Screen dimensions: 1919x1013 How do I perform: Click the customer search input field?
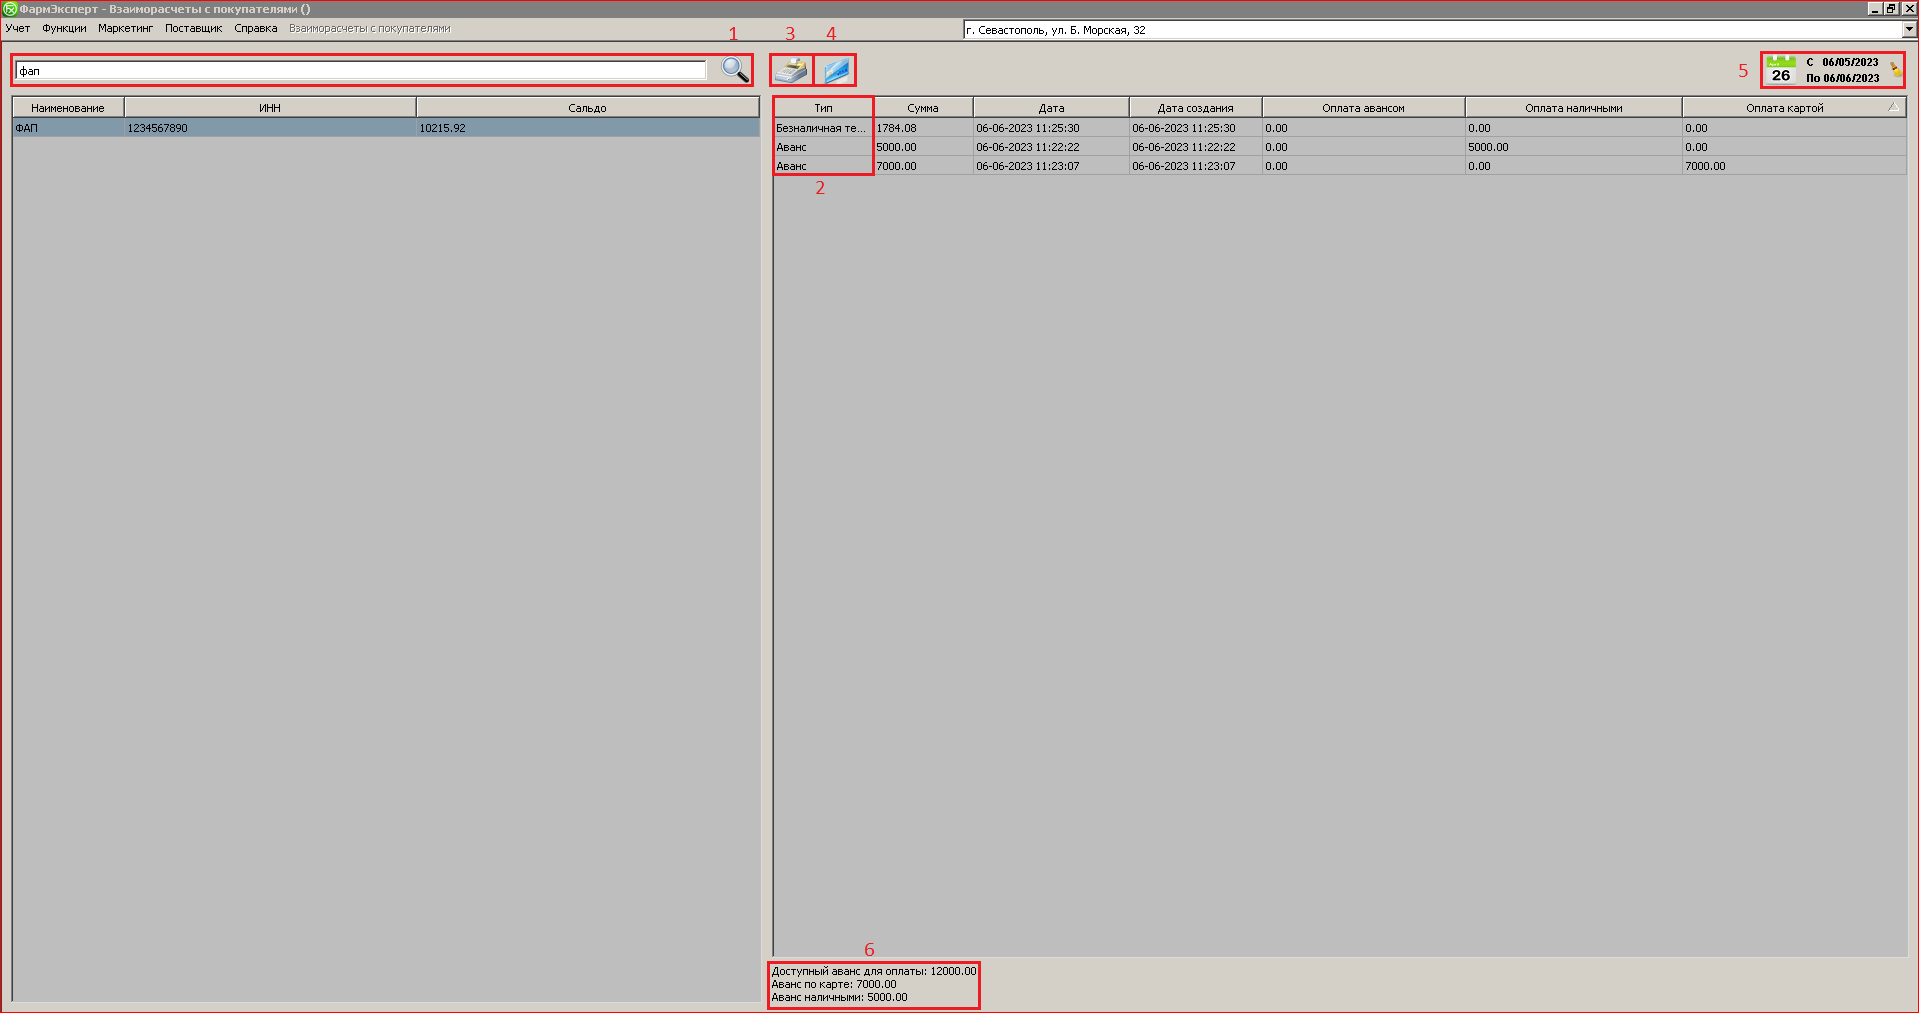tap(360, 71)
